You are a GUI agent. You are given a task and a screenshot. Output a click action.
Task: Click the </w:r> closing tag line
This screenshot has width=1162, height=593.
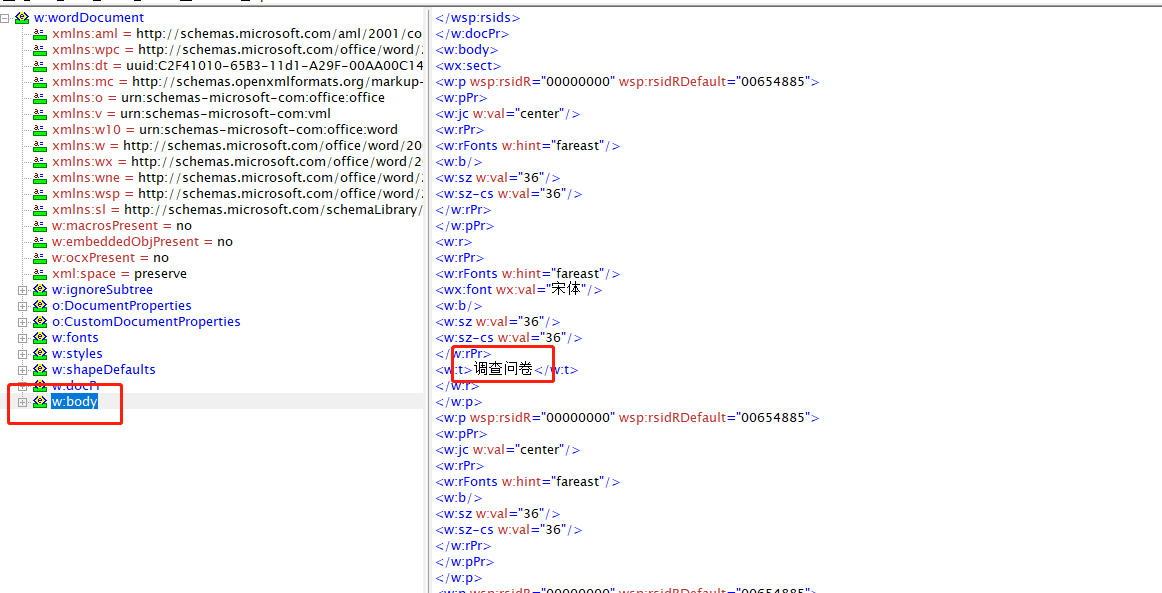point(457,386)
